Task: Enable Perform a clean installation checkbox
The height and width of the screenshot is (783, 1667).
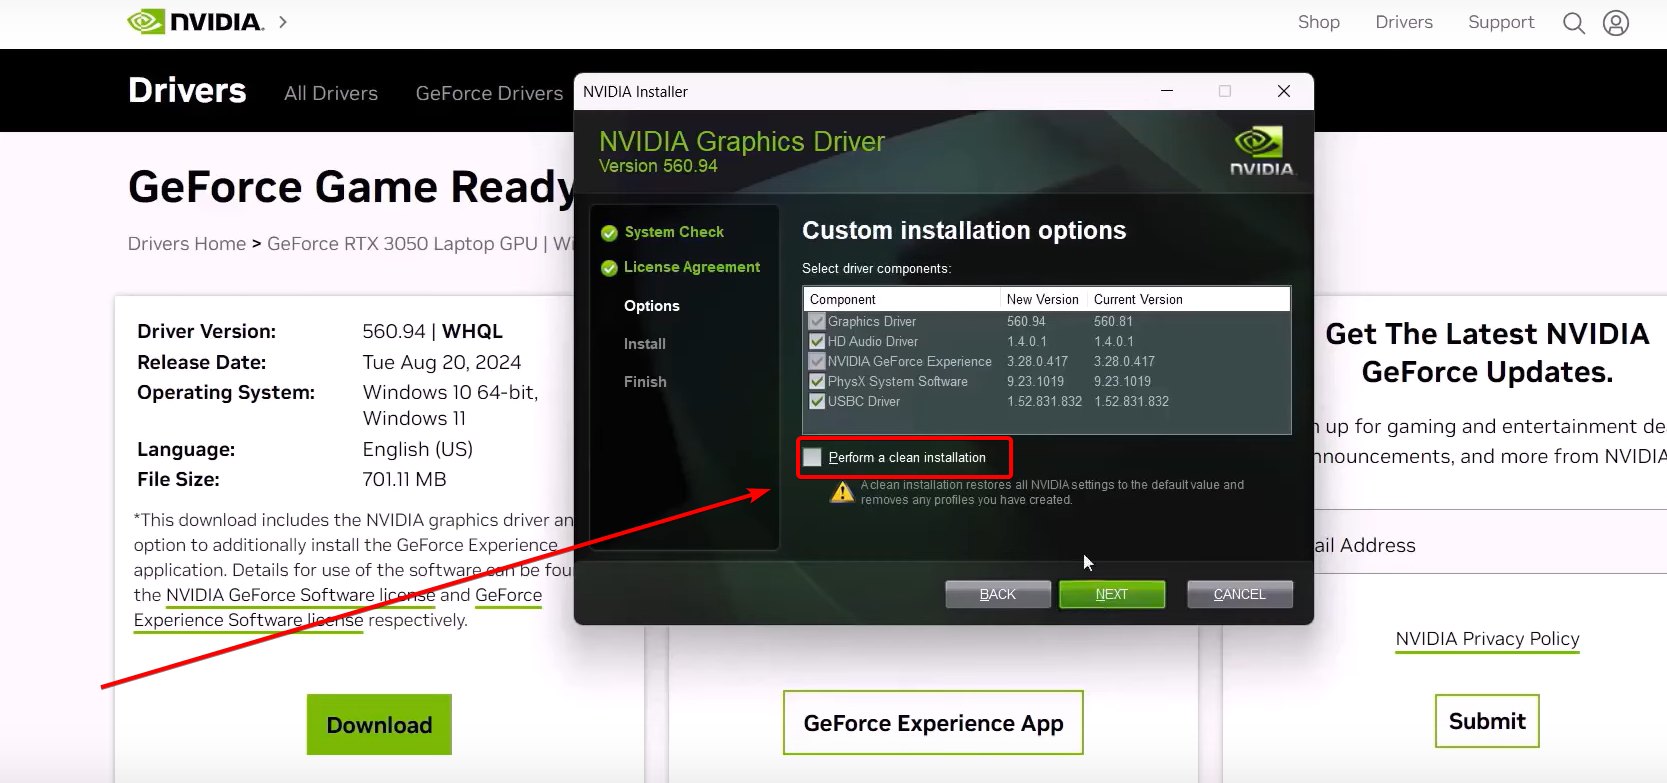Action: [813, 457]
